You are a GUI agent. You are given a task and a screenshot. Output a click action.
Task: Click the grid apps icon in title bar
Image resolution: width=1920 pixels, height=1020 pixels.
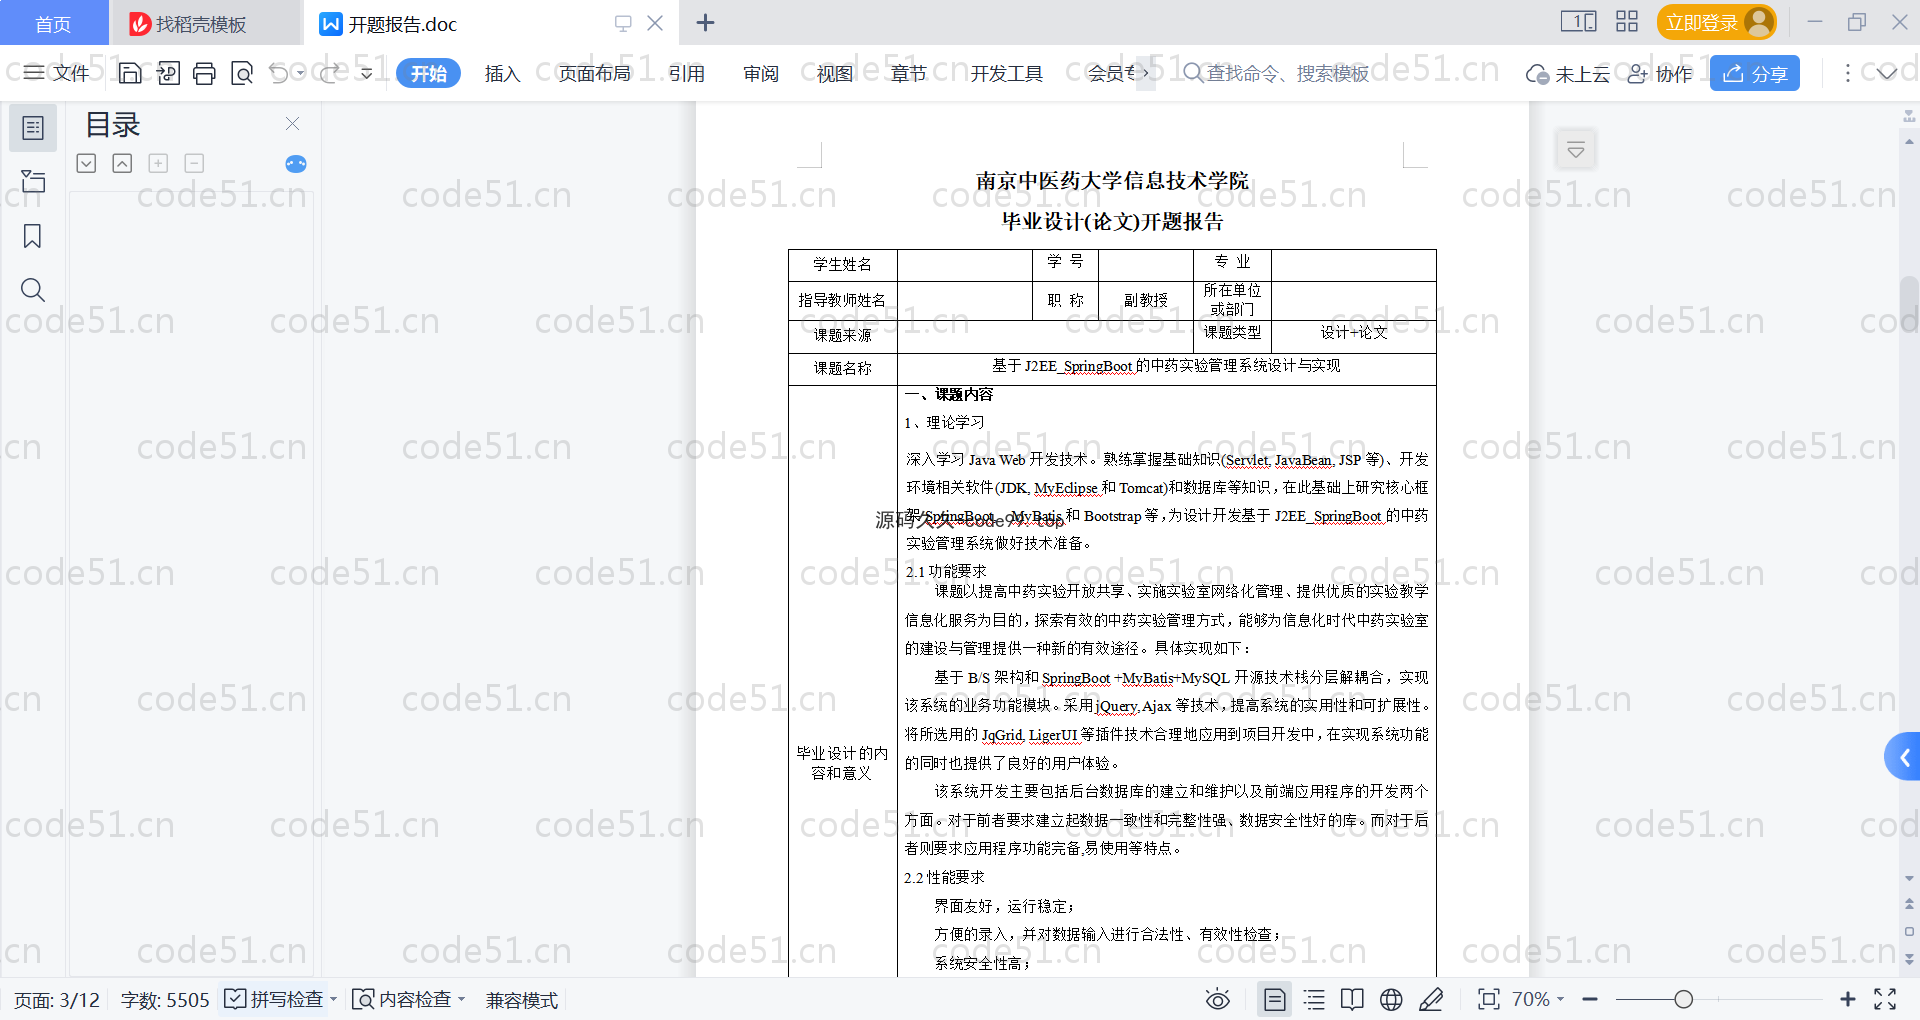point(1627,22)
